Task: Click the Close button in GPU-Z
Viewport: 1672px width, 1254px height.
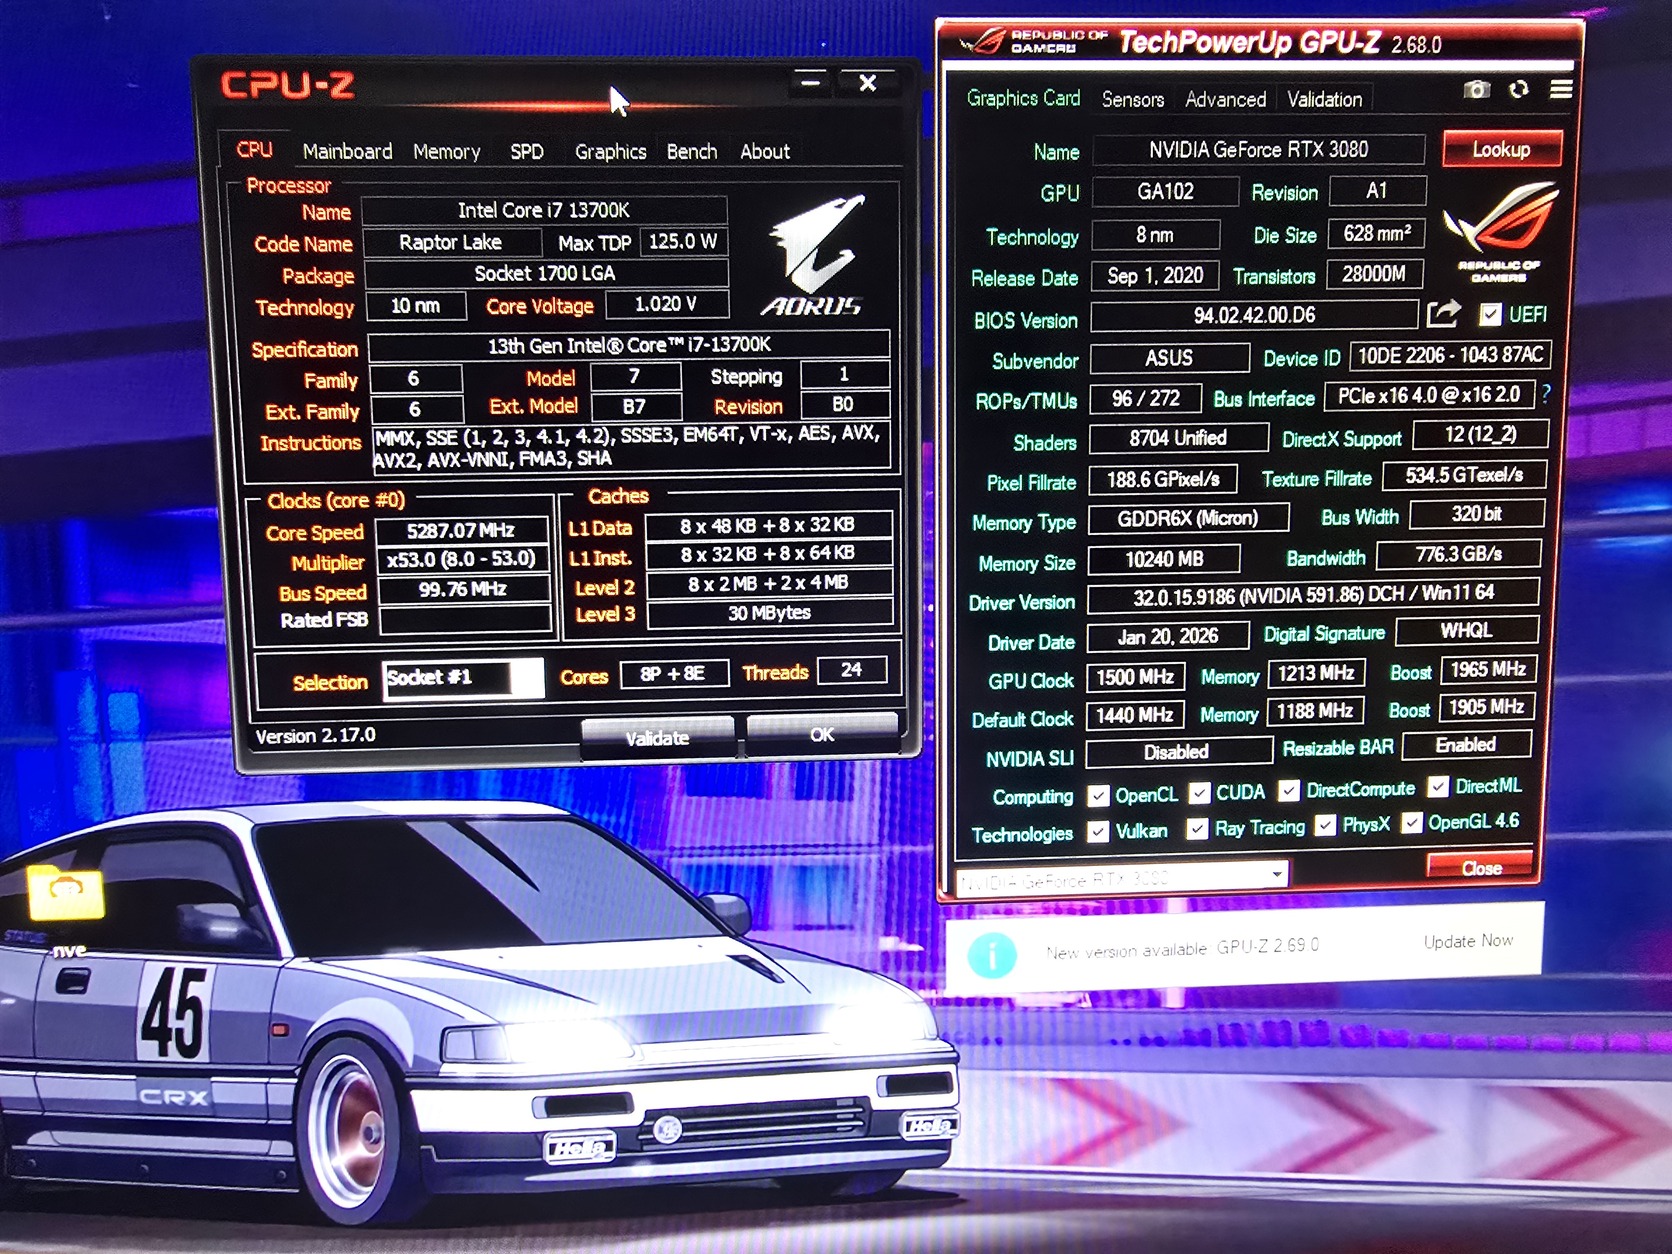Action: 1481,867
